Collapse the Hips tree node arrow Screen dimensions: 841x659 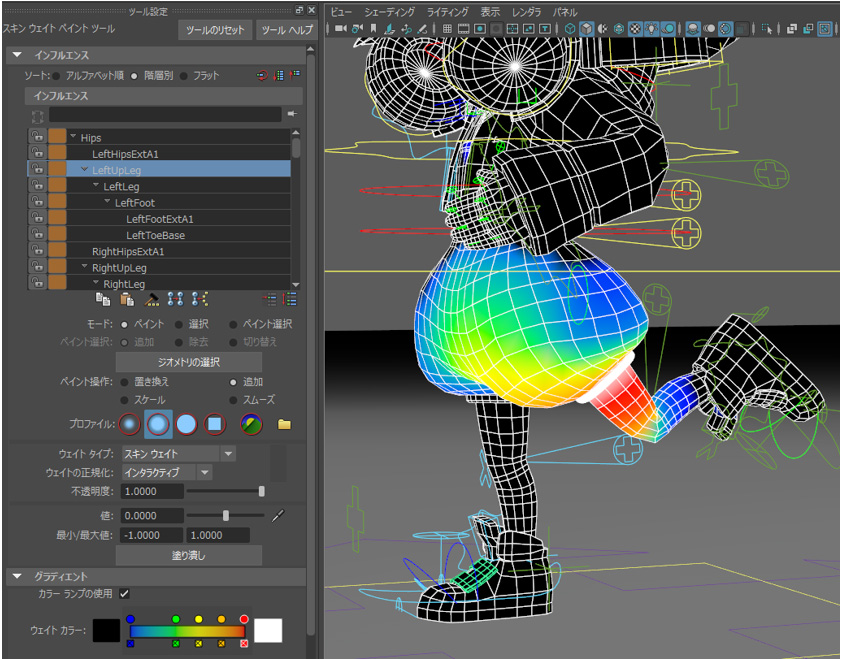[x=73, y=136]
